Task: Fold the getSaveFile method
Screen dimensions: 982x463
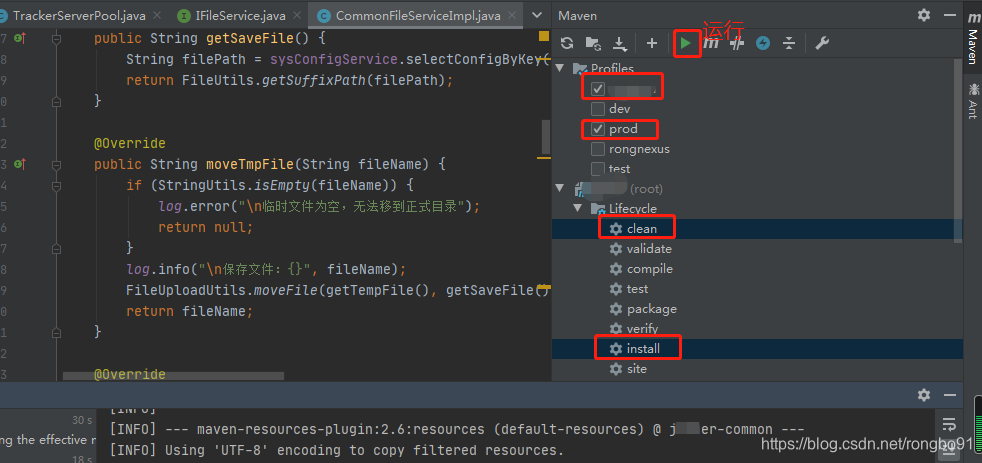Action: 56,39
